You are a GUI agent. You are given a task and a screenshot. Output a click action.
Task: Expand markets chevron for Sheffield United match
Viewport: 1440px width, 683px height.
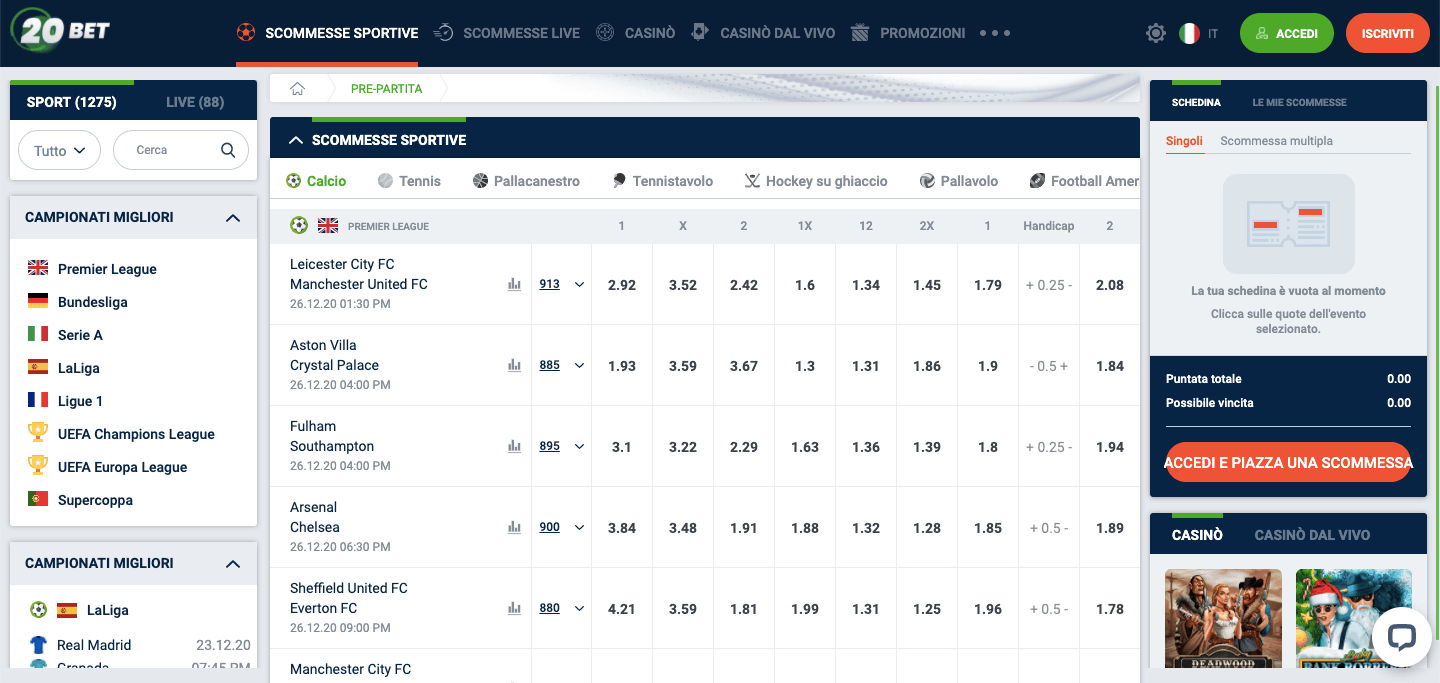coord(579,609)
